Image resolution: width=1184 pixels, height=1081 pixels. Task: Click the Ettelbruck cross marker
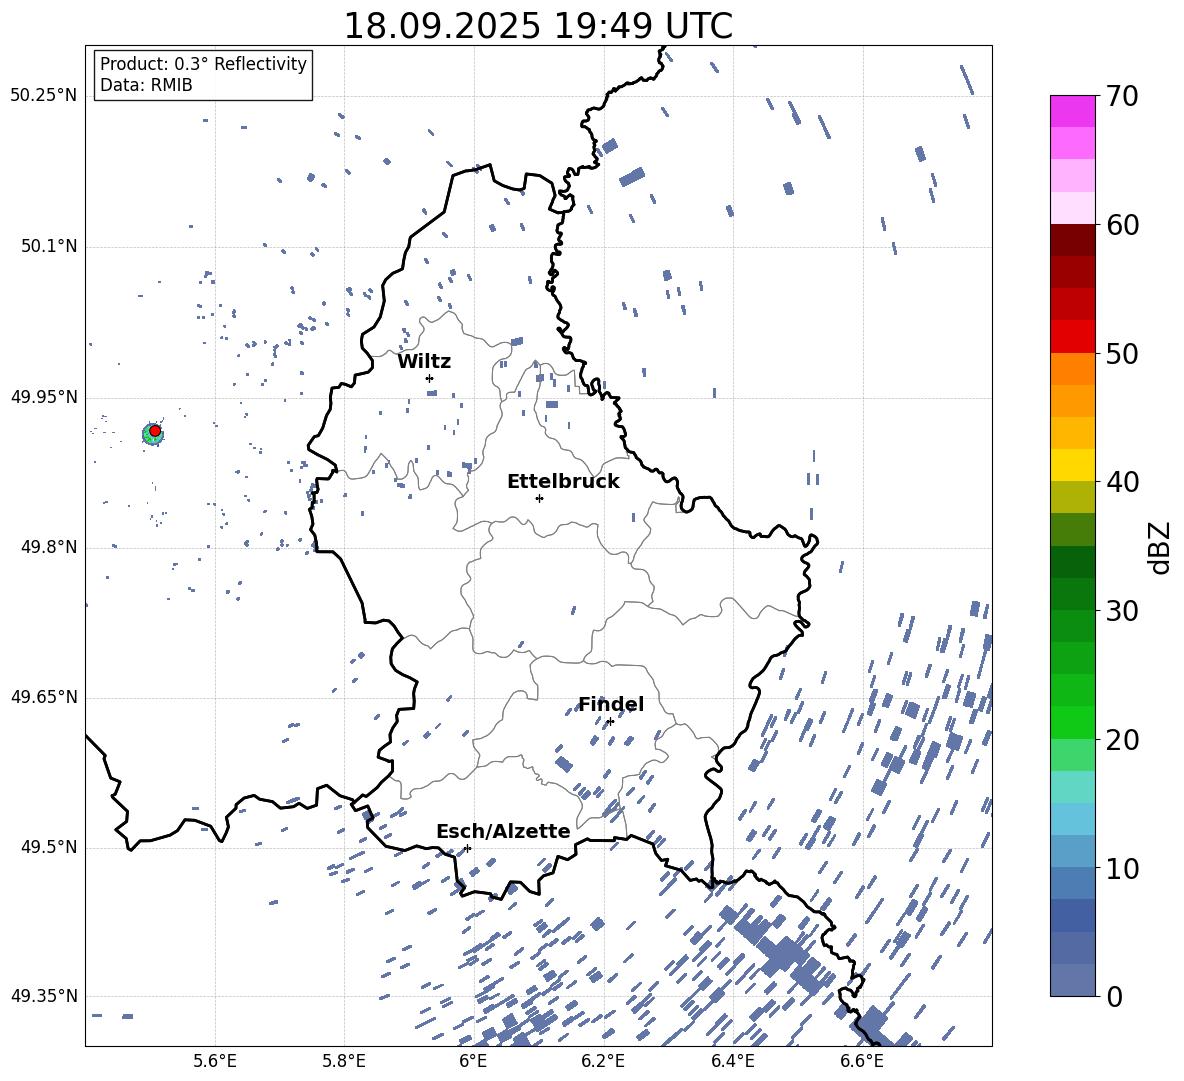[x=539, y=498]
